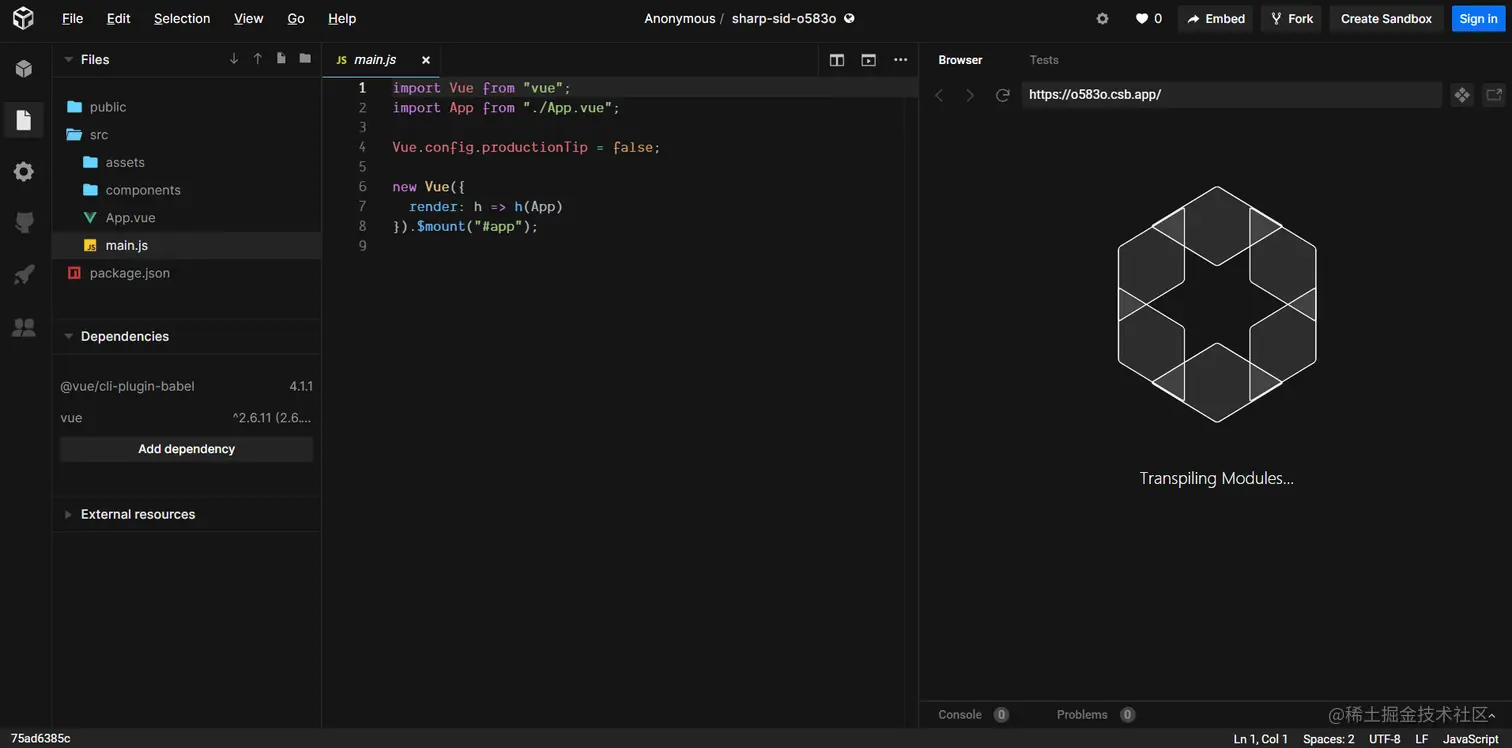Viewport: 1512px width, 748px height.
Task: Click Ln 1, Col 1 in status bar
Action: coord(1260,739)
